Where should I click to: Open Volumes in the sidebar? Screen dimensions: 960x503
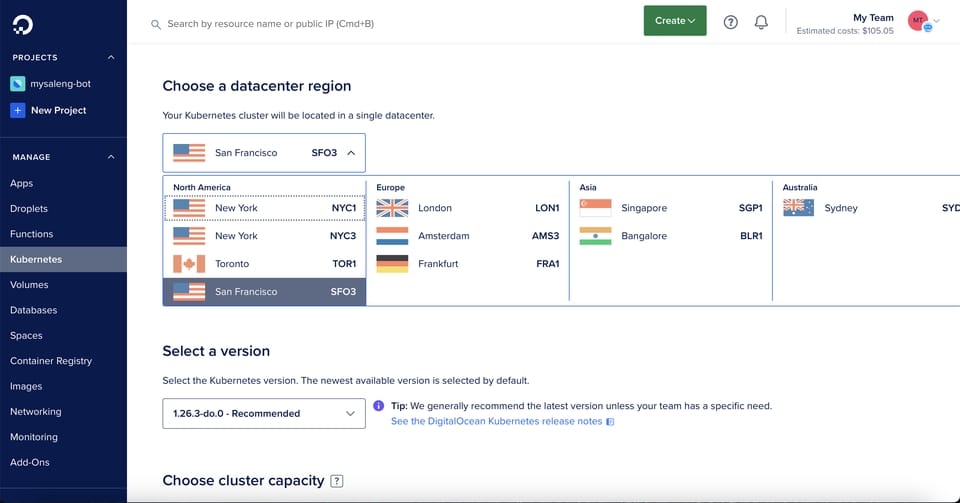tap(29, 285)
